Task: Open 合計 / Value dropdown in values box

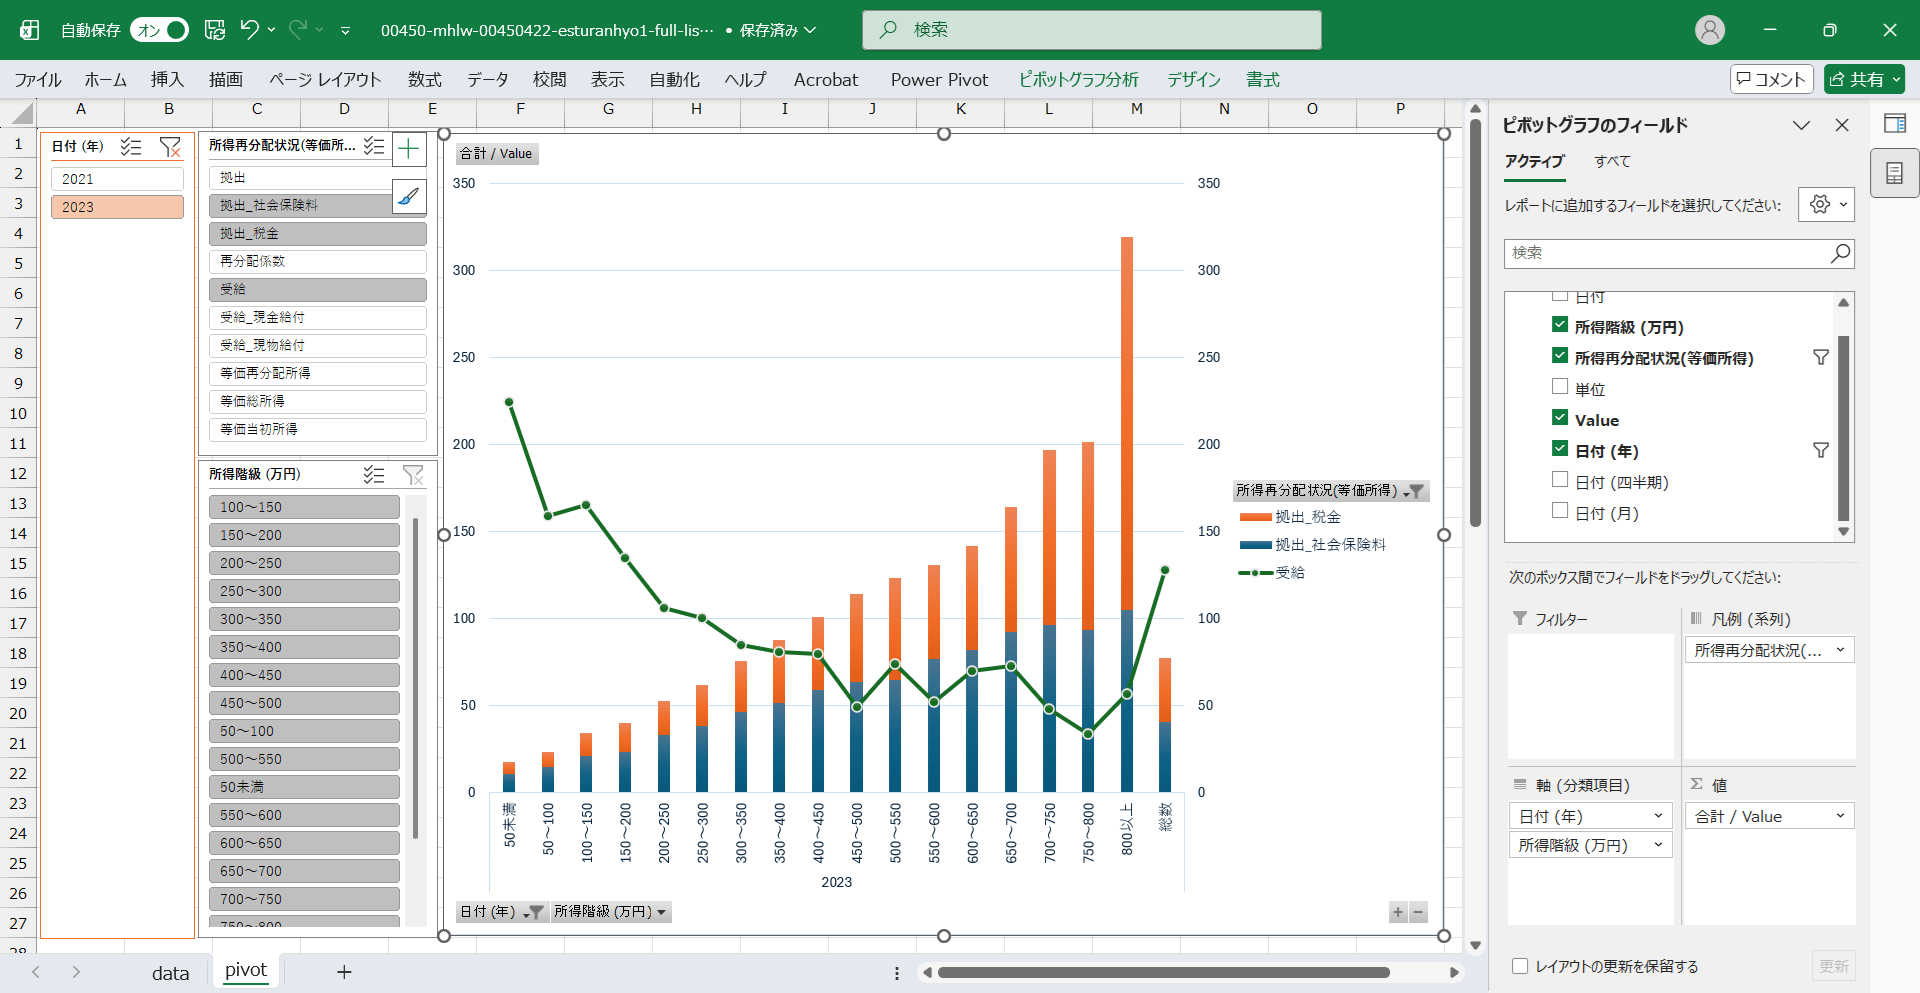Action: [1839, 816]
